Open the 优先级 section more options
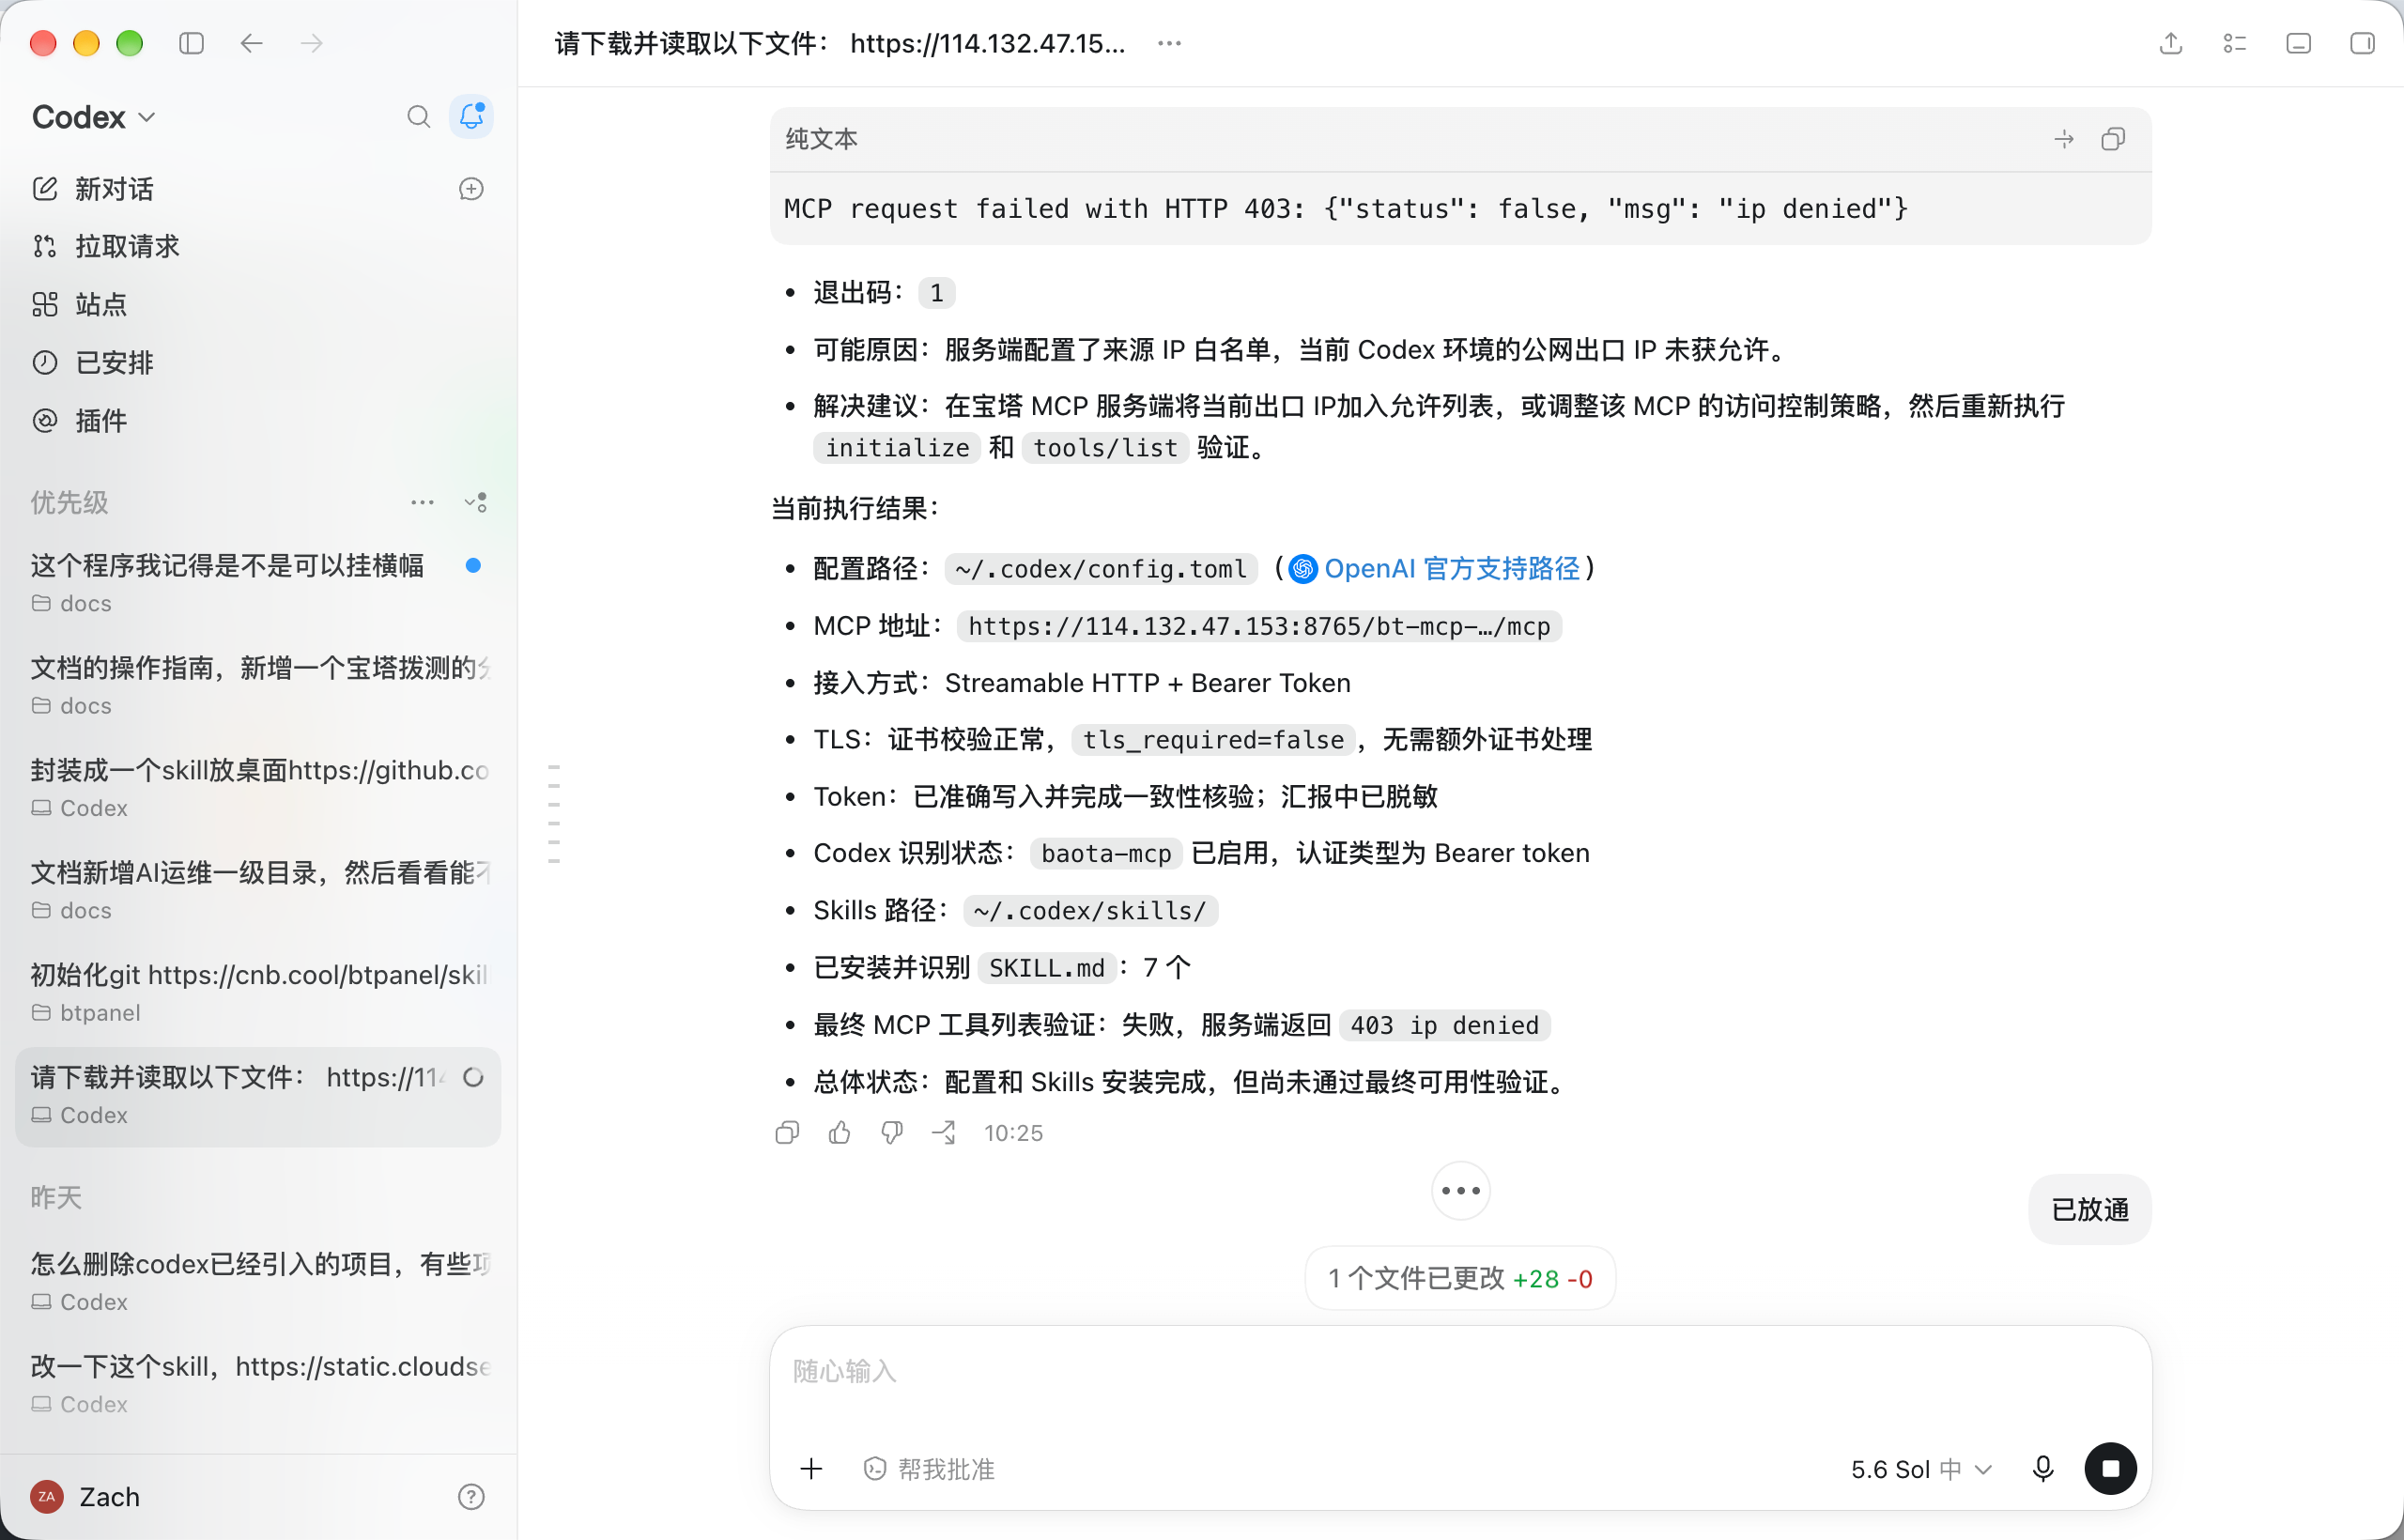 pos(423,502)
